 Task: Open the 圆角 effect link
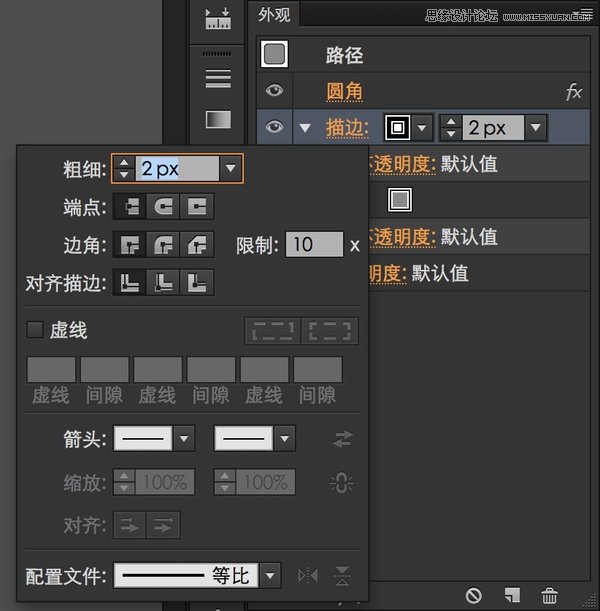click(344, 92)
